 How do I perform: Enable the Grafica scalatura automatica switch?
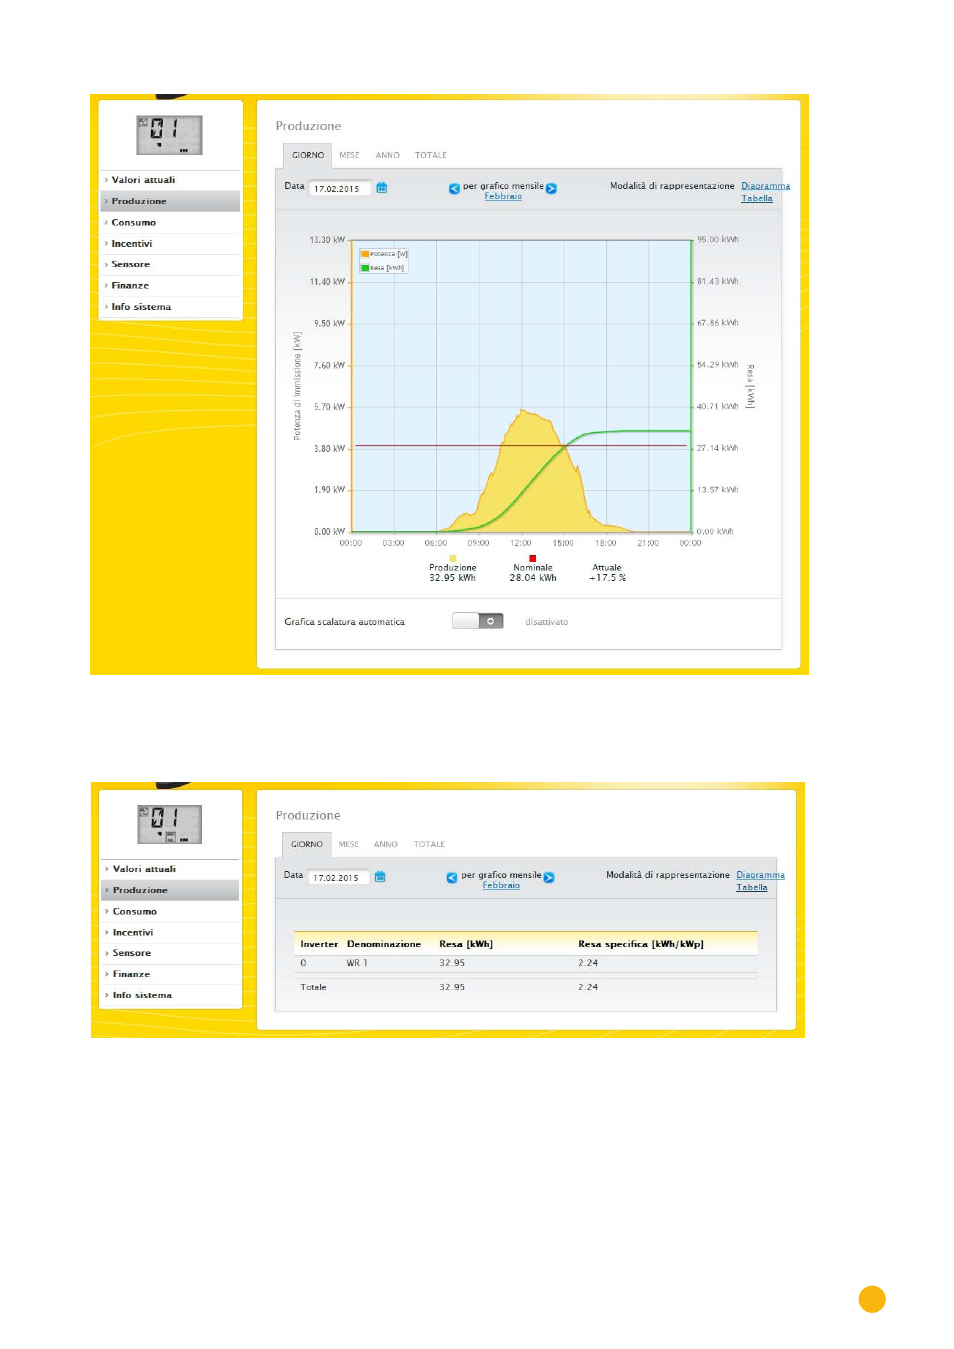click(x=477, y=621)
